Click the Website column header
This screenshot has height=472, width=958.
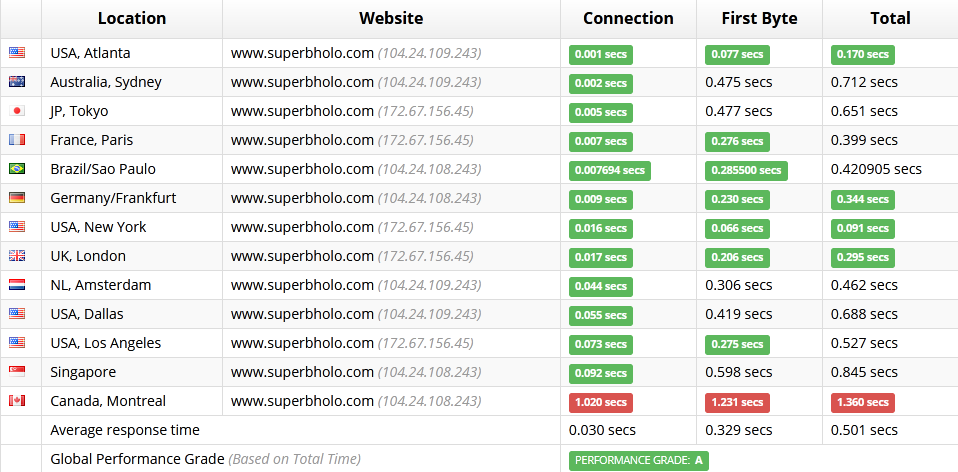point(391,18)
